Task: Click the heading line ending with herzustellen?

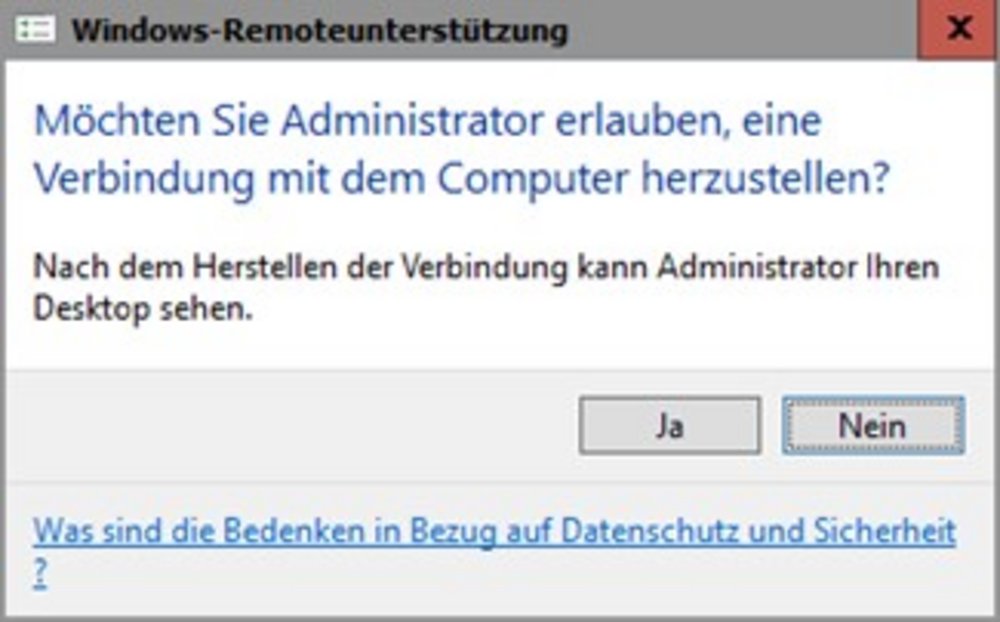Action: [461, 178]
